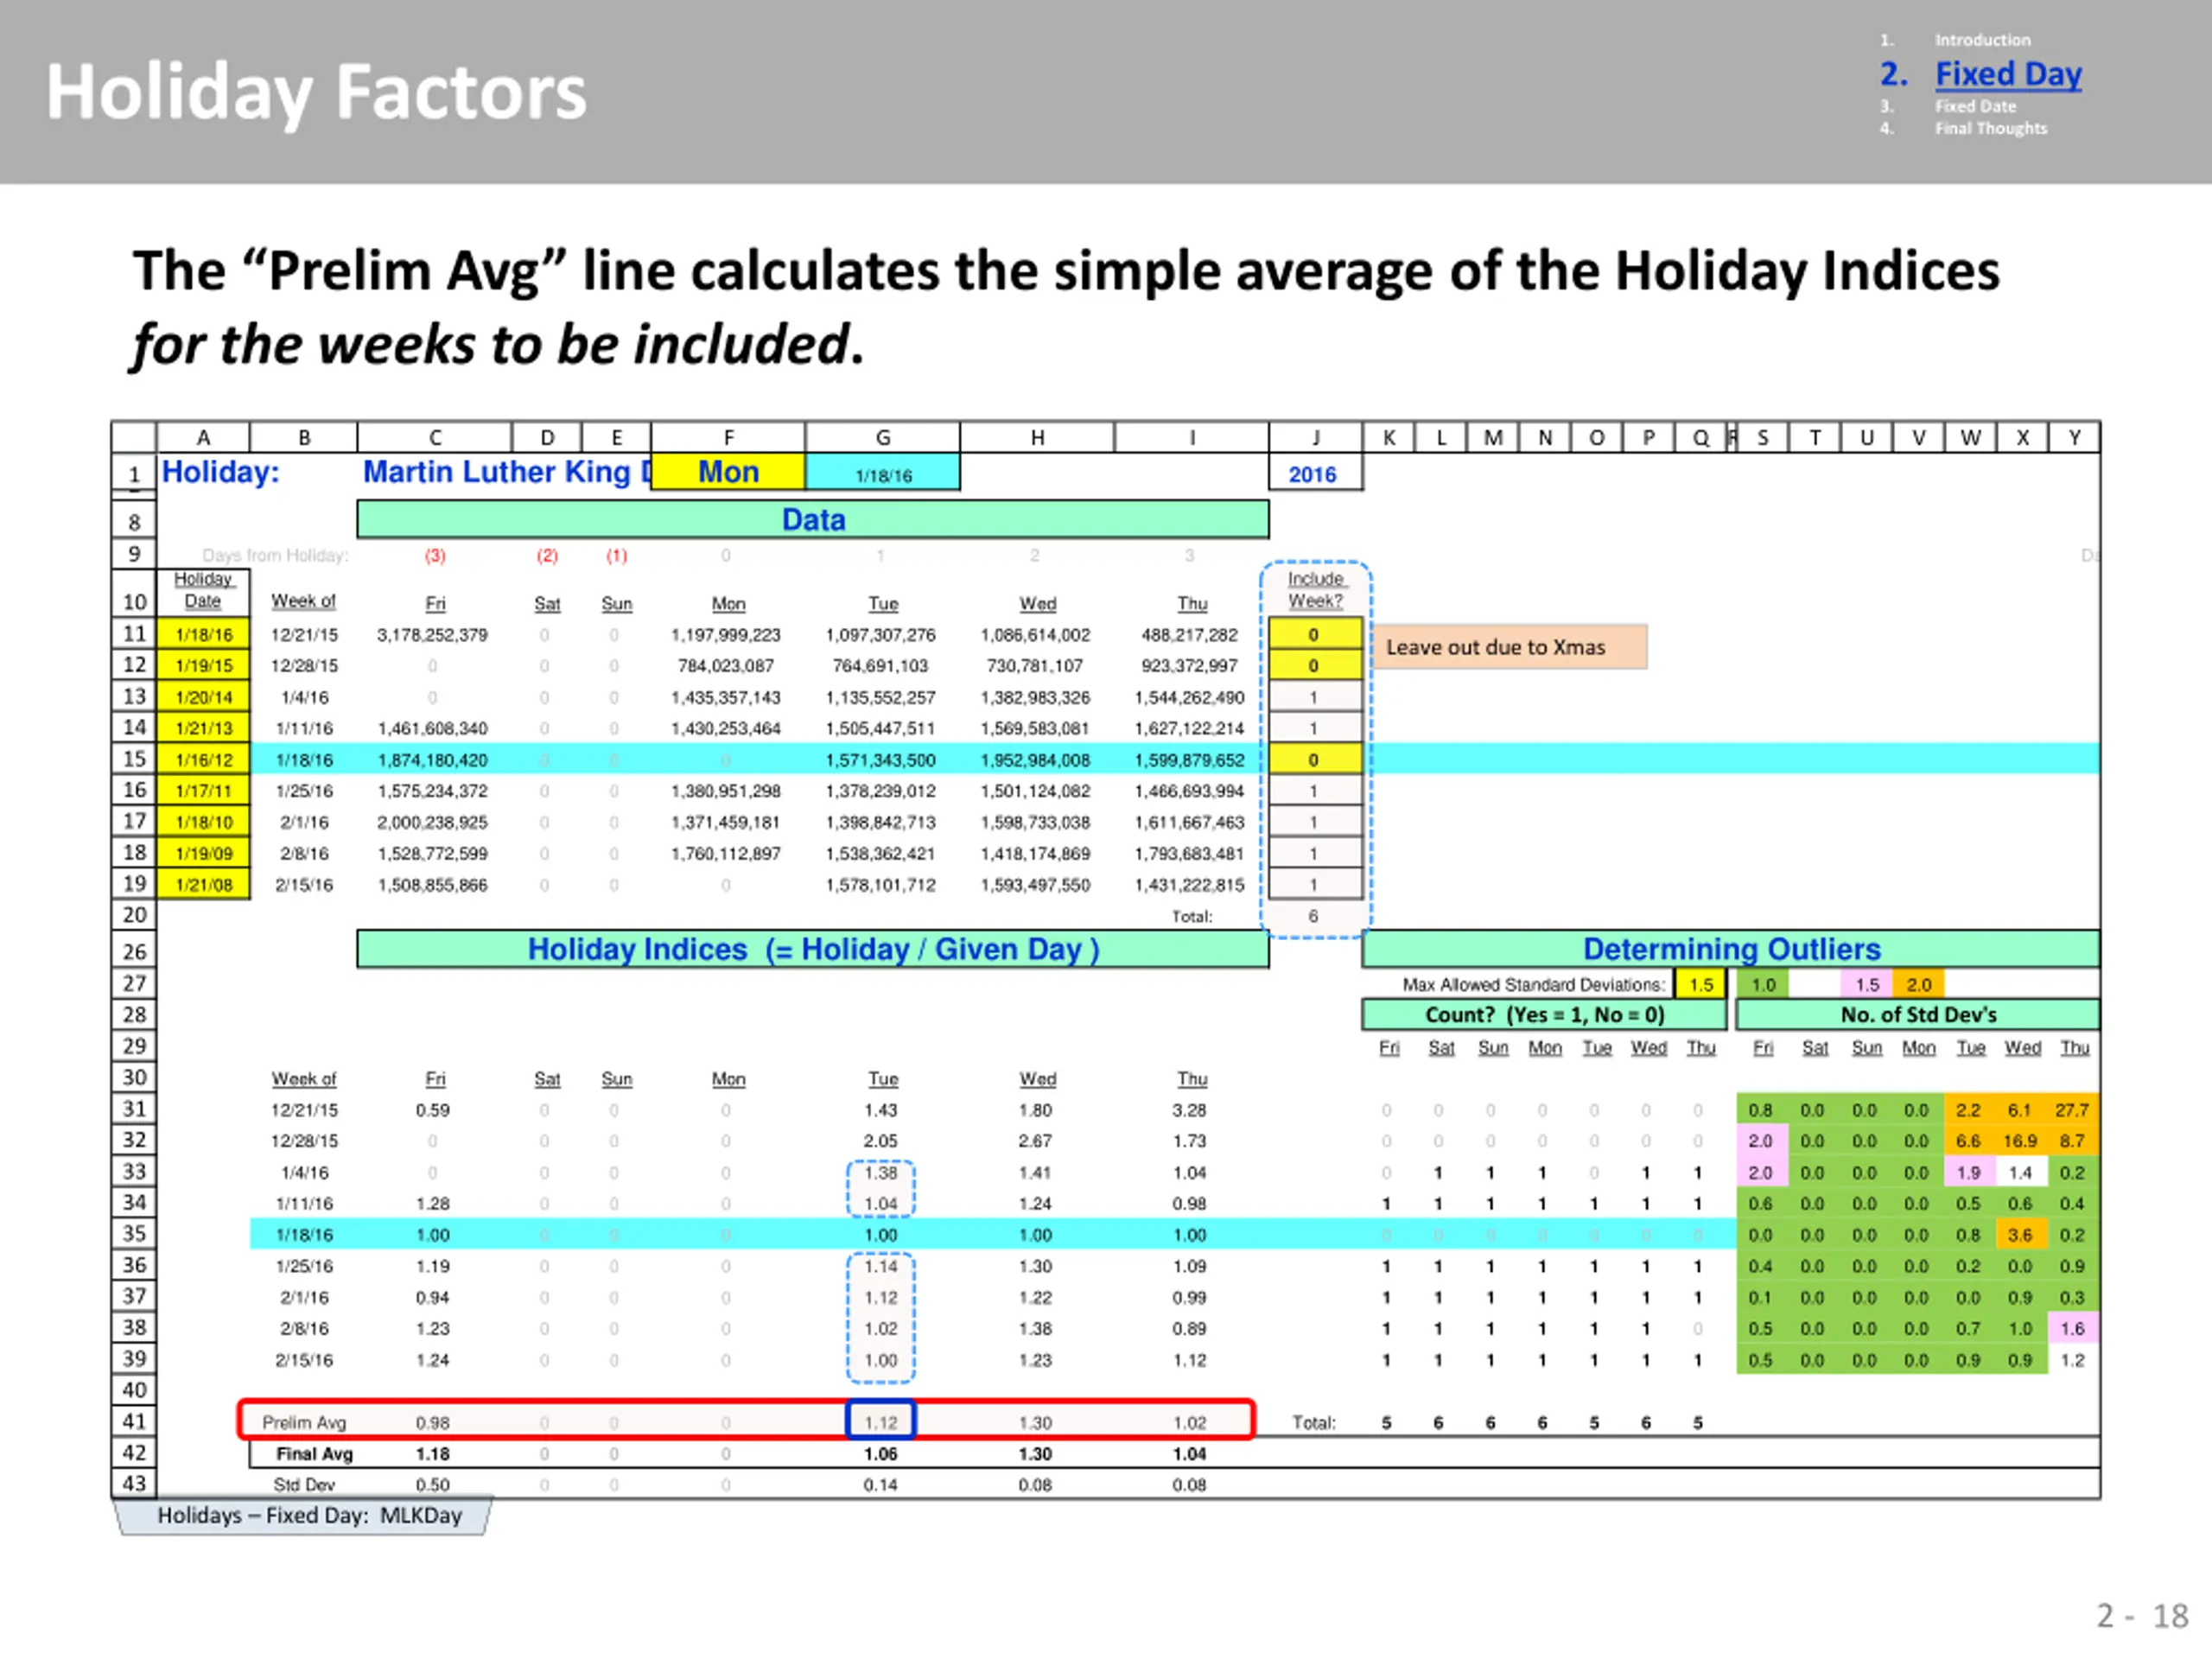The width and height of the screenshot is (2212, 1659).
Task: Toggle Include Week flag for 12/21/15
Action: [x=1314, y=634]
